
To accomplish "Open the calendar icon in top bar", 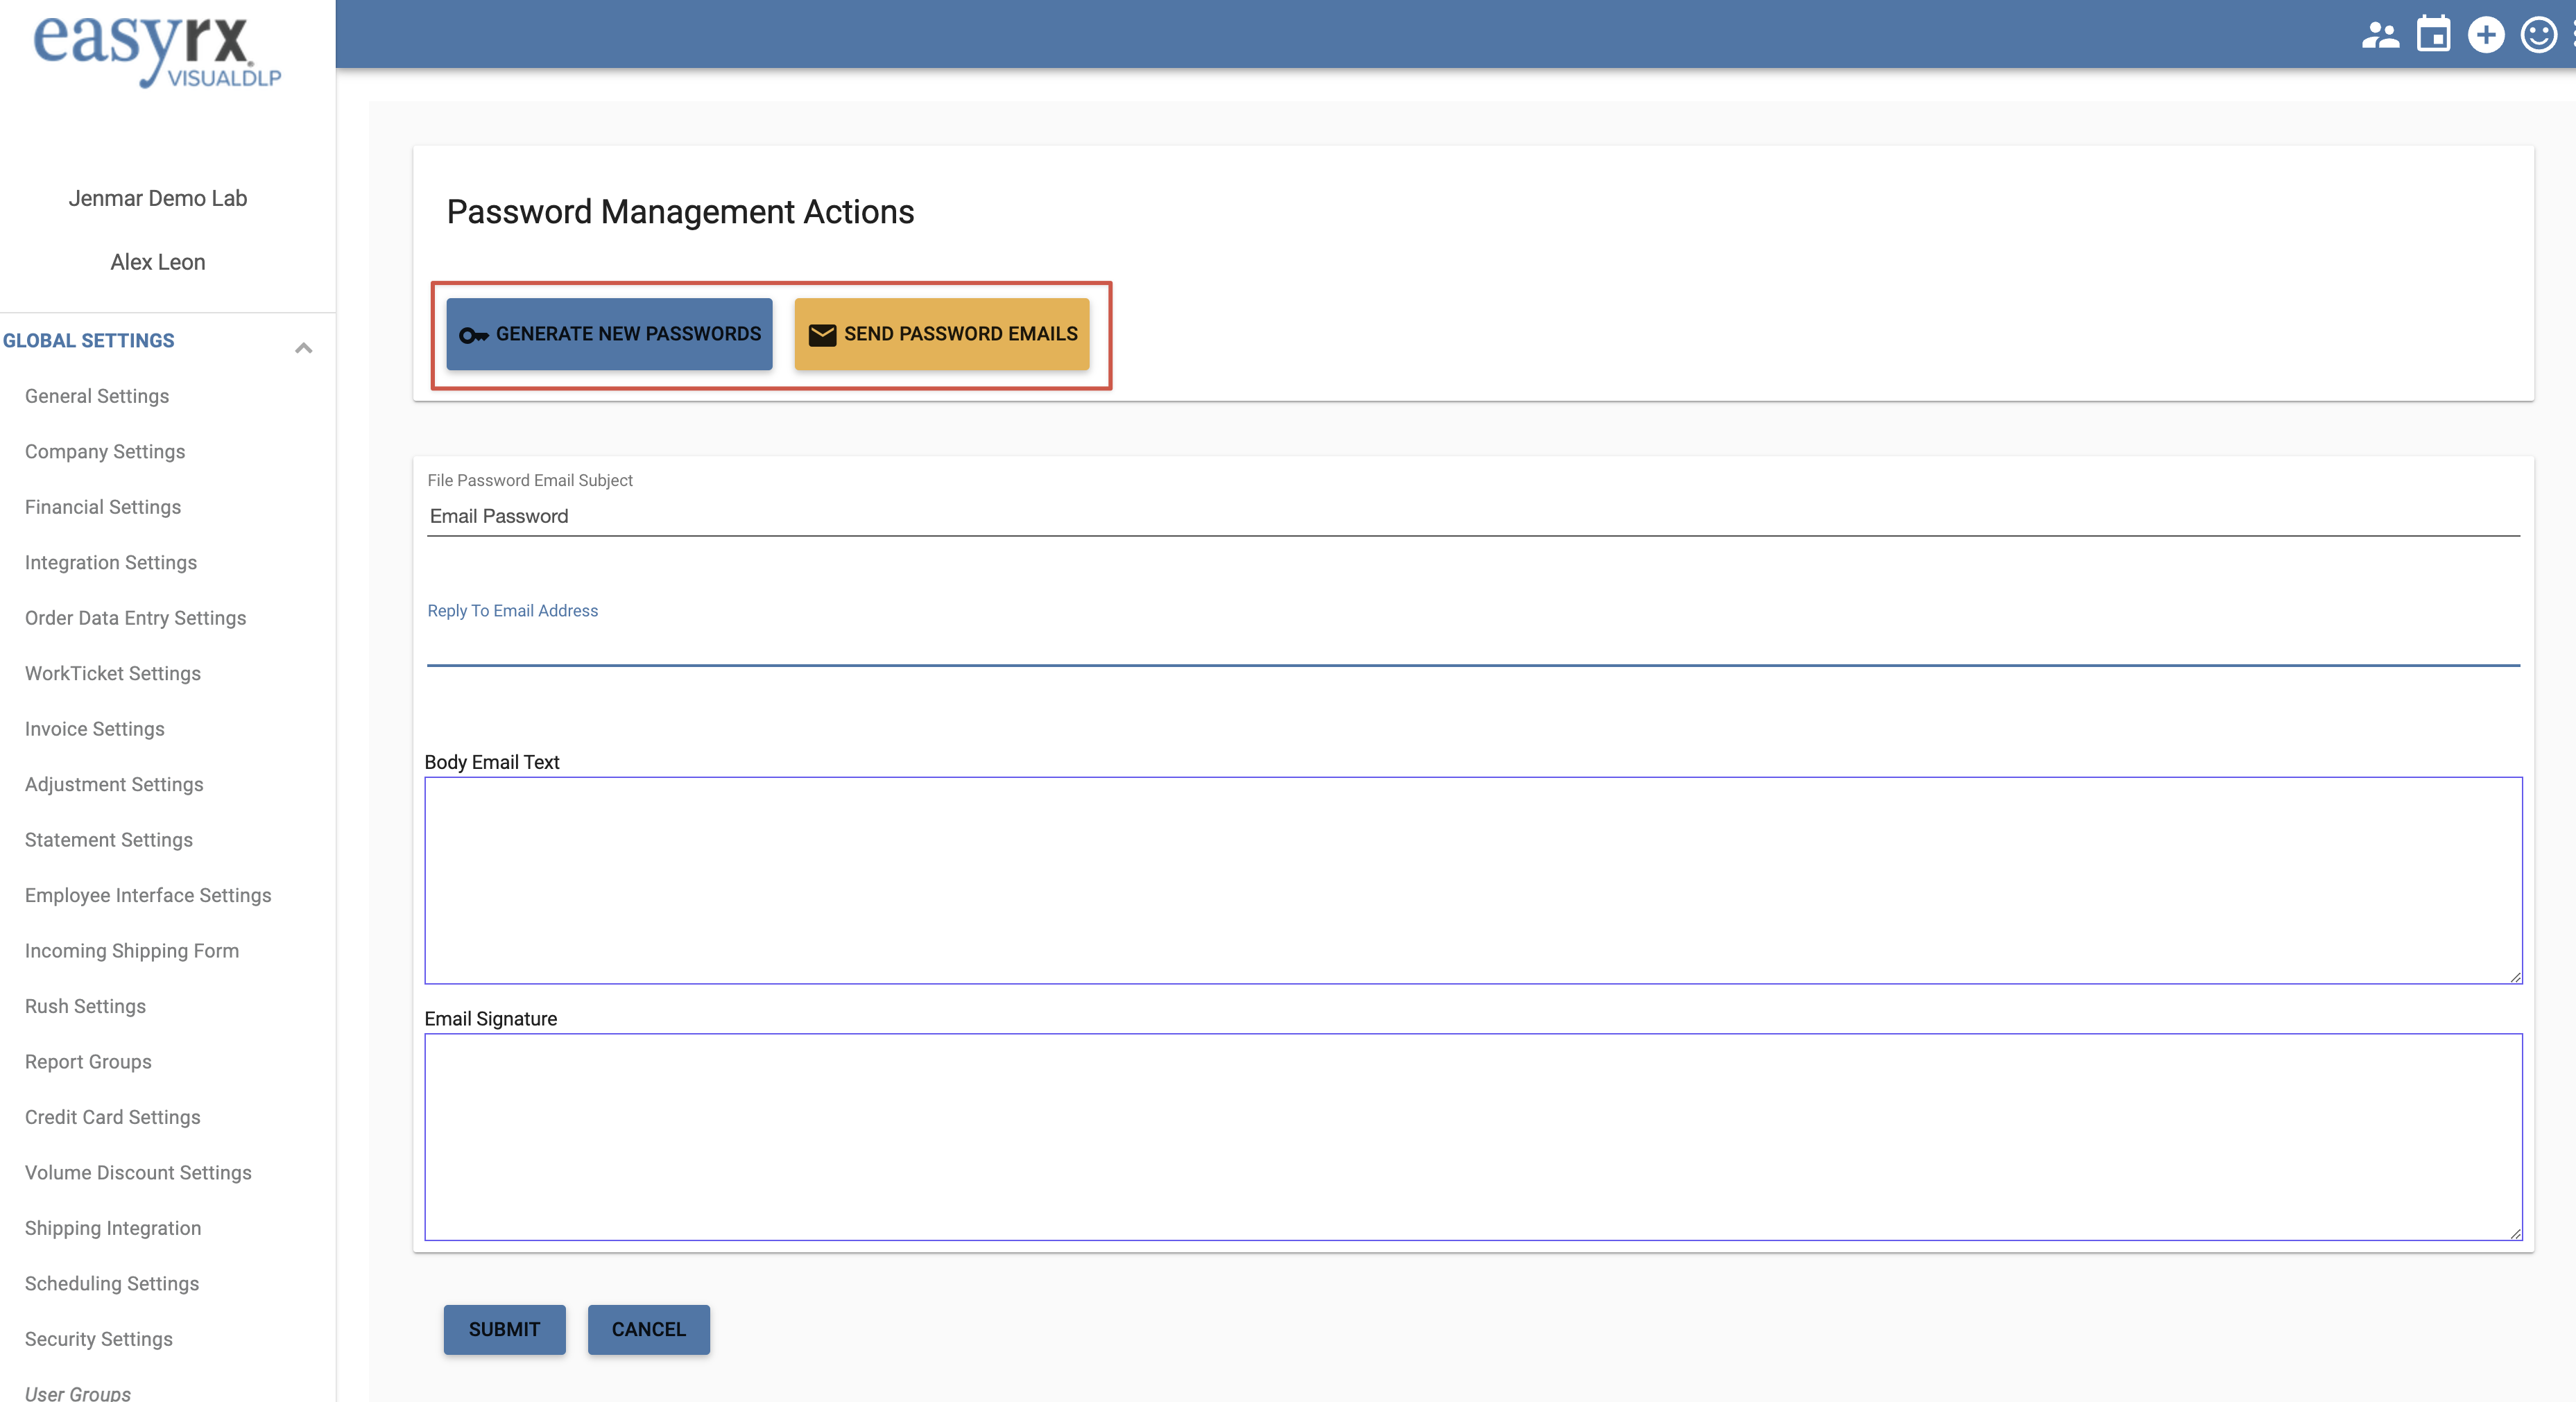I will [2433, 34].
